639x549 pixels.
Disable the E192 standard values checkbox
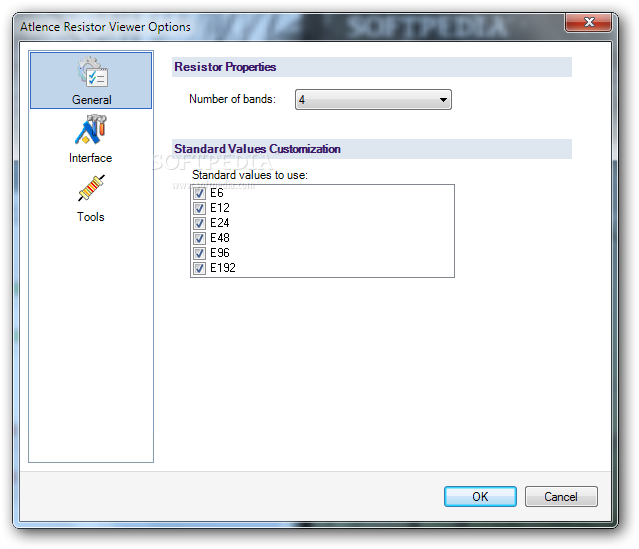coord(199,268)
